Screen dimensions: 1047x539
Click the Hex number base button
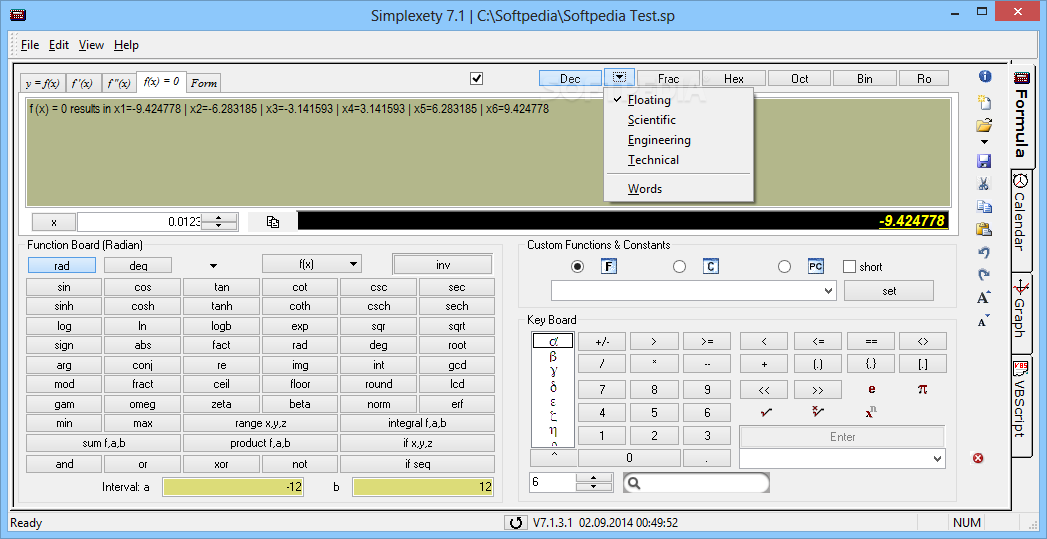733,79
